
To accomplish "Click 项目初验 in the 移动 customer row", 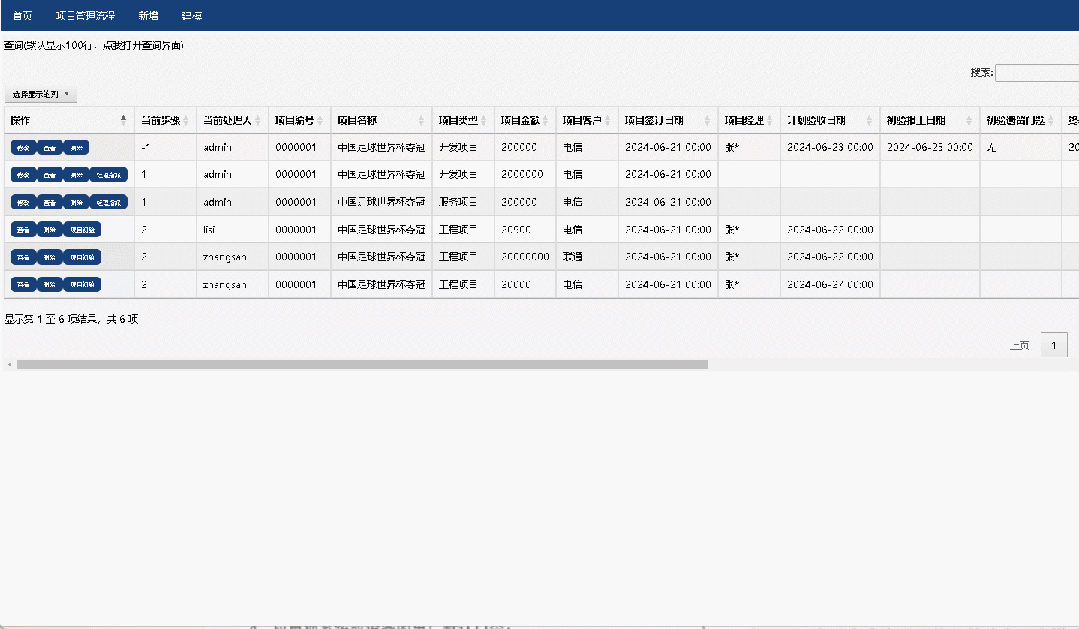I will click(83, 257).
